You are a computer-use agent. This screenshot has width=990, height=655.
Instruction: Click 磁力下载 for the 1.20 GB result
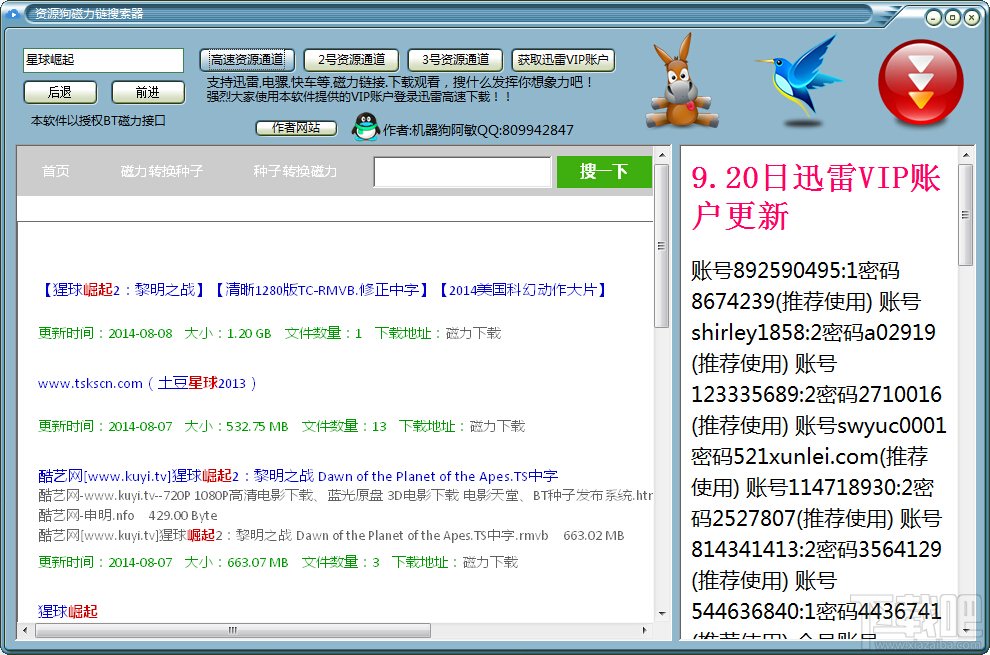click(x=474, y=334)
